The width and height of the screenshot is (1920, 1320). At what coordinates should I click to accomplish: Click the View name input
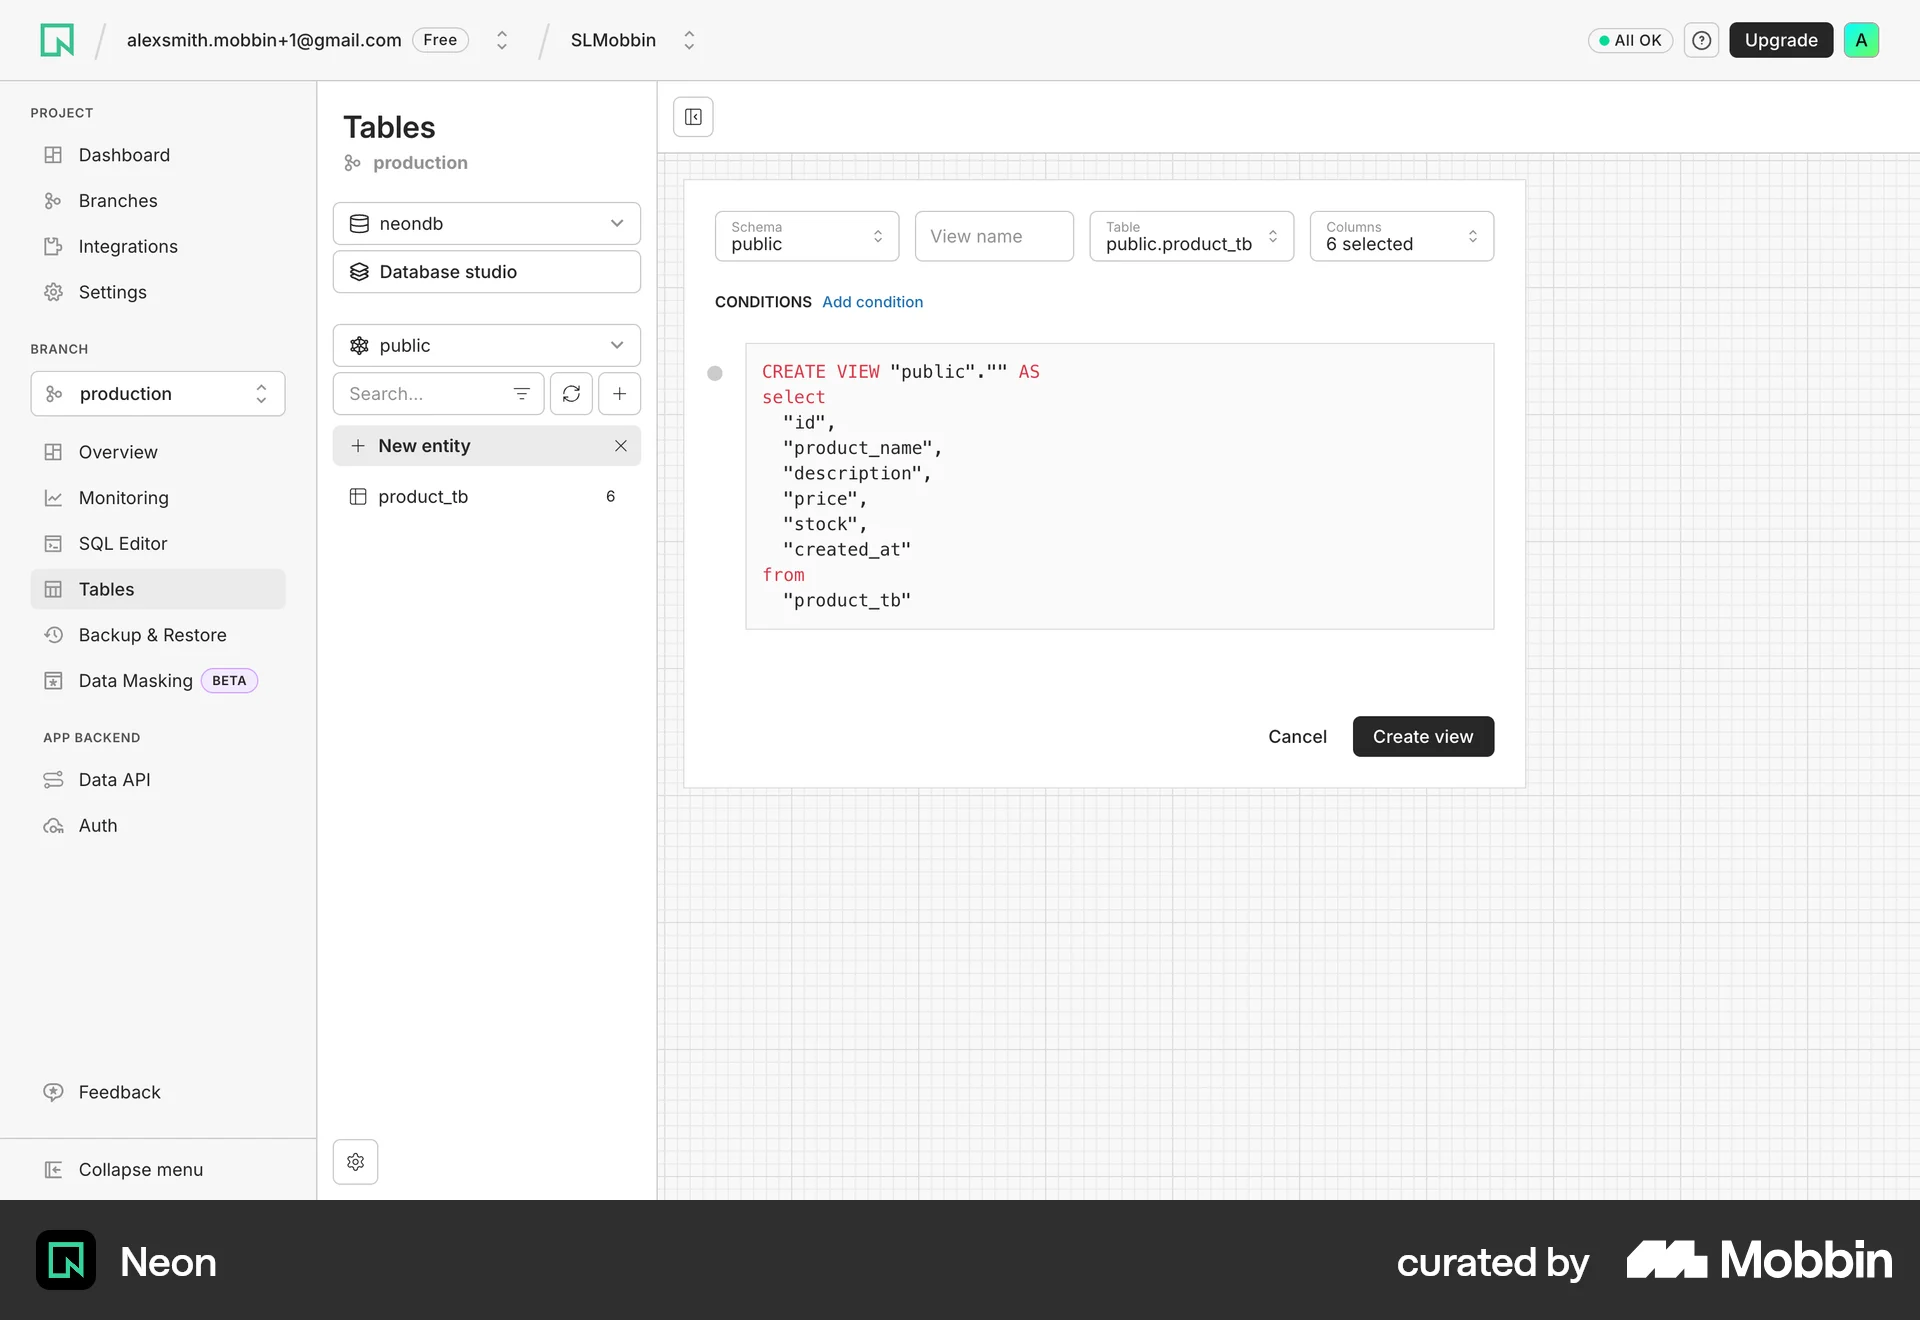click(994, 237)
